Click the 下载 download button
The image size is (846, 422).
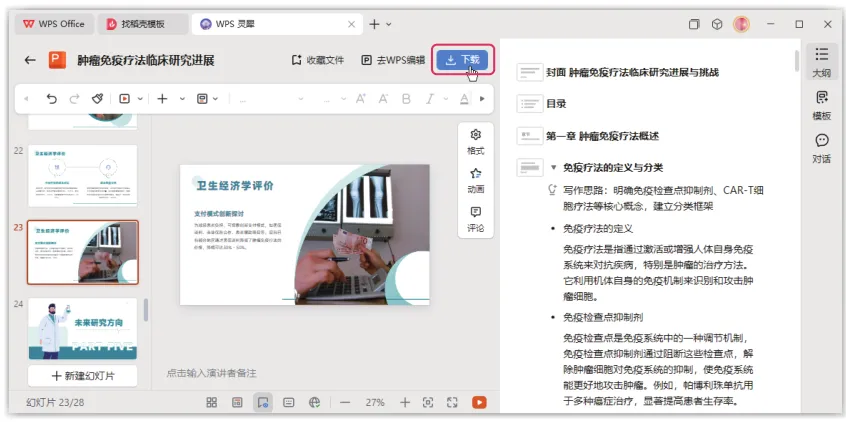[x=462, y=60]
